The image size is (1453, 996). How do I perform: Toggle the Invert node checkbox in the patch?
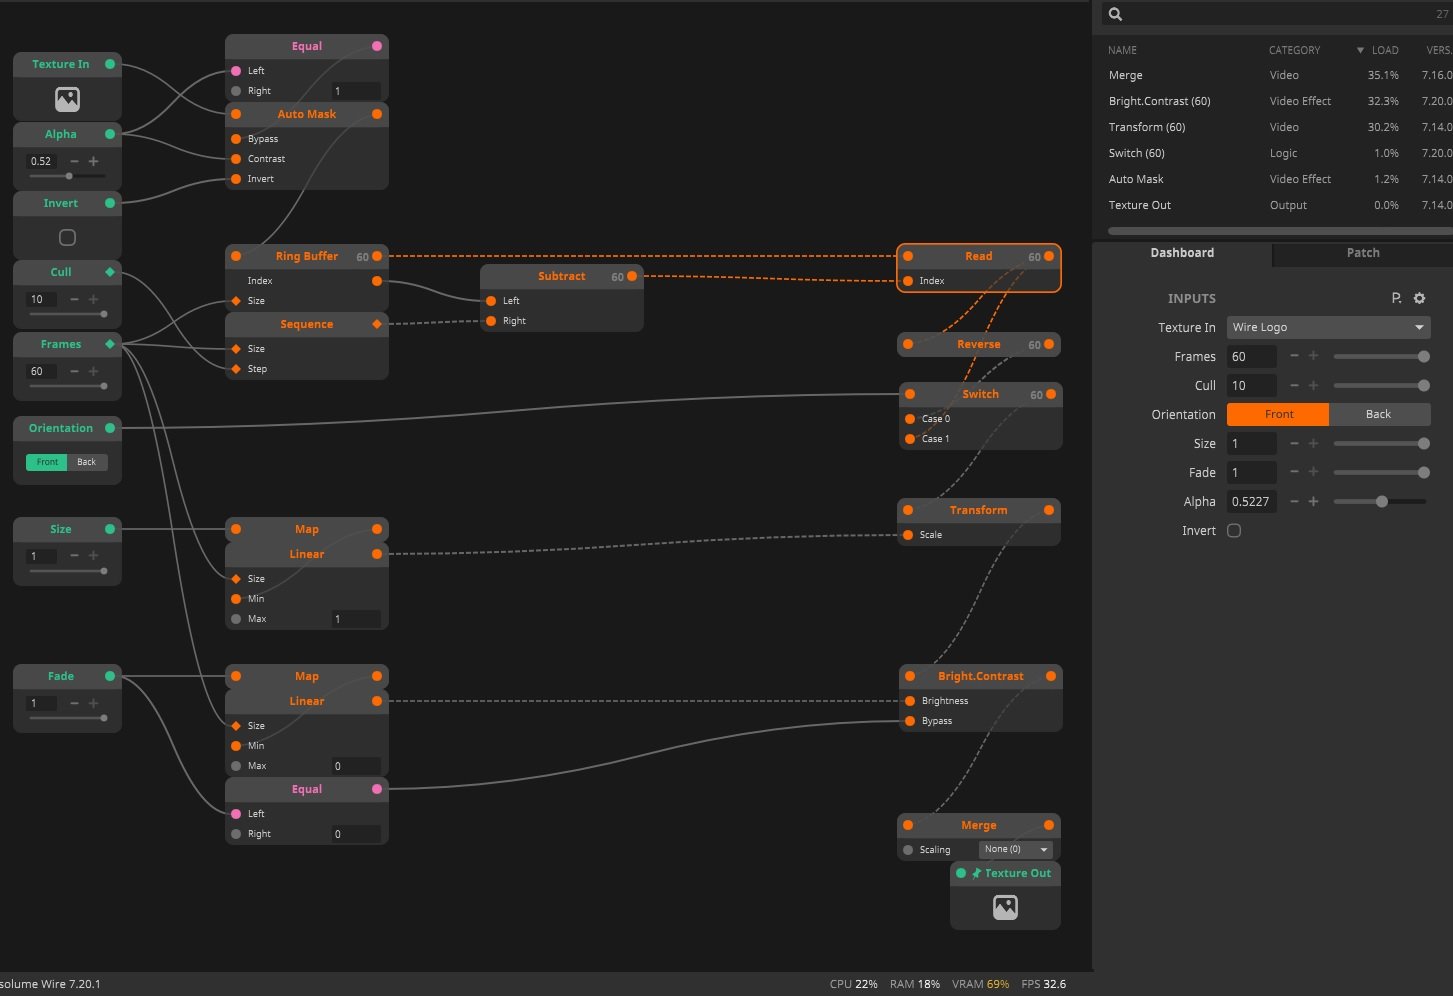click(67, 238)
